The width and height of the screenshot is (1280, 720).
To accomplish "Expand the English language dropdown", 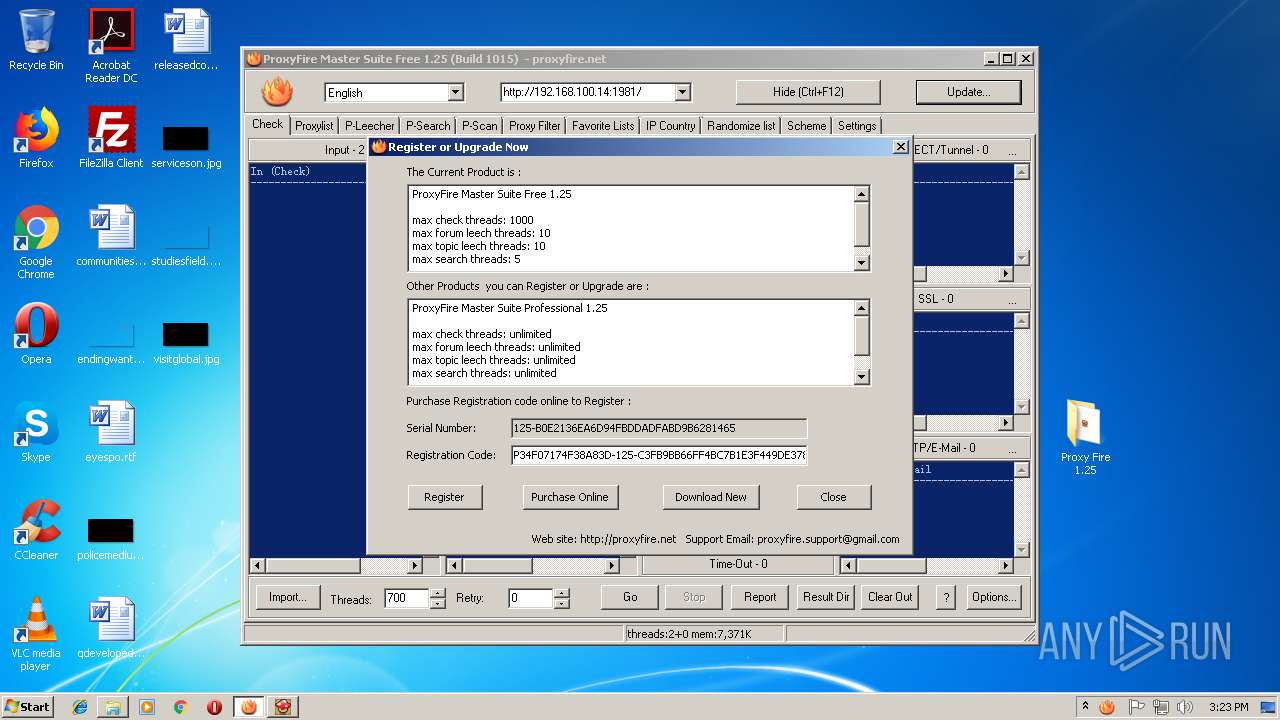I will pyautogui.click(x=455, y=92).
